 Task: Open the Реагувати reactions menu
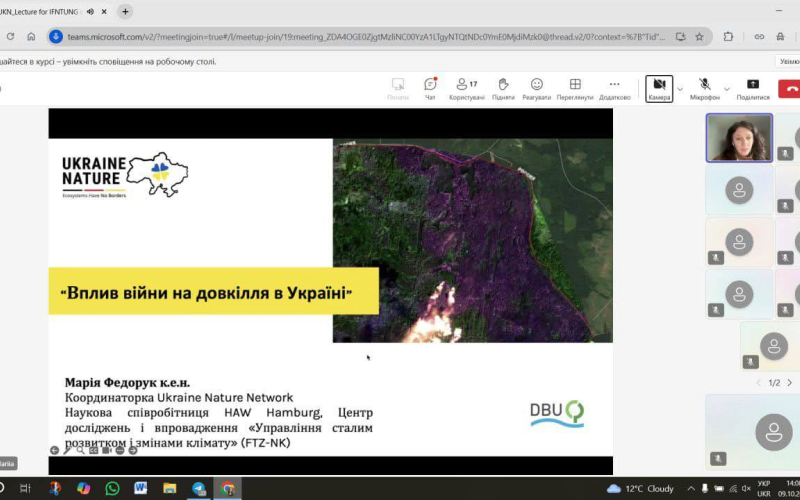click(537, 88)
